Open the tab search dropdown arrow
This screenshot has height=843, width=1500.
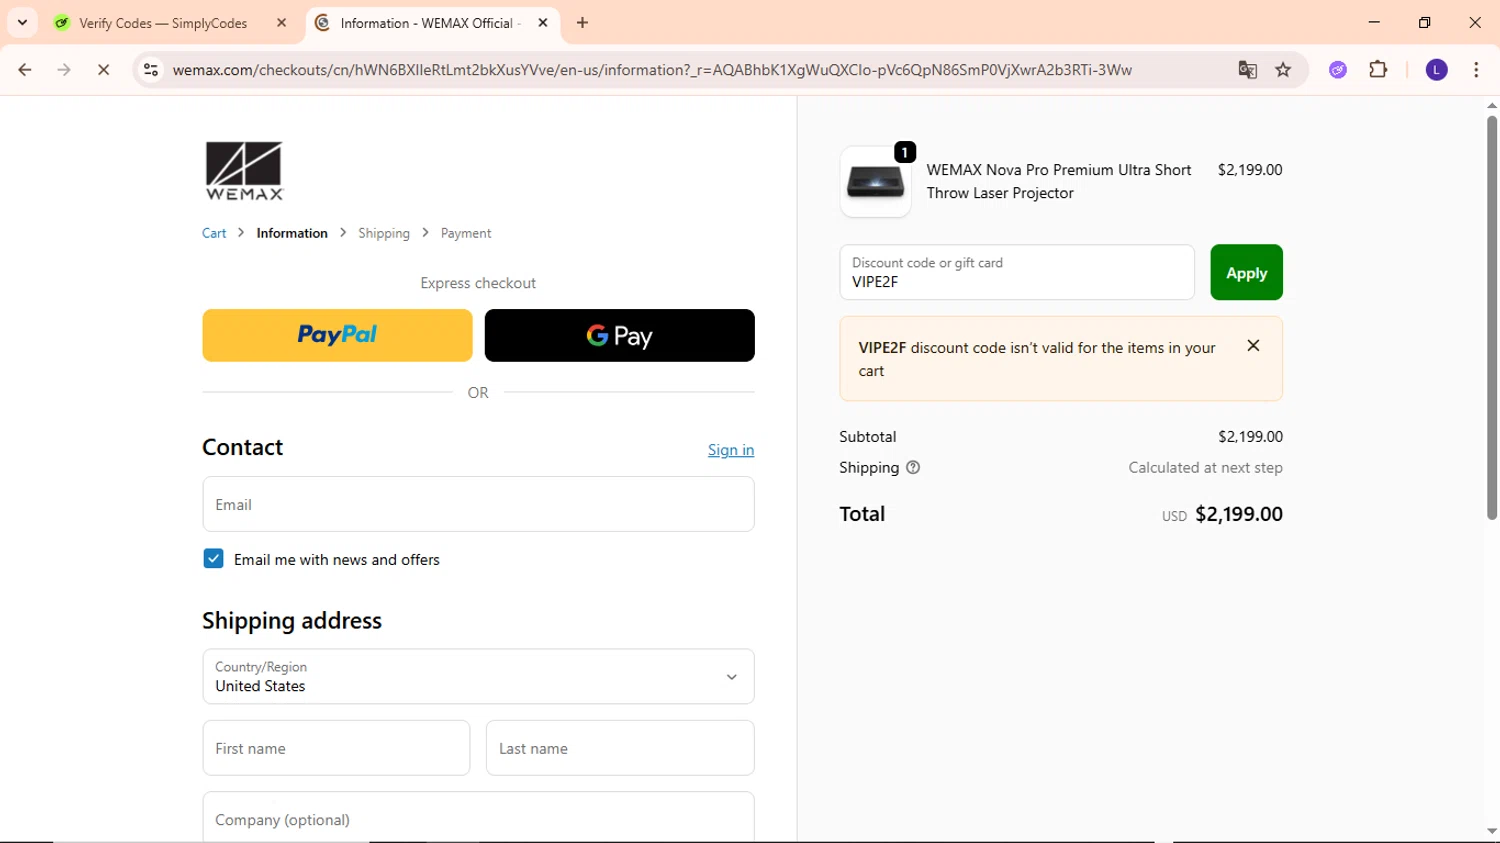tap(22, 22)
